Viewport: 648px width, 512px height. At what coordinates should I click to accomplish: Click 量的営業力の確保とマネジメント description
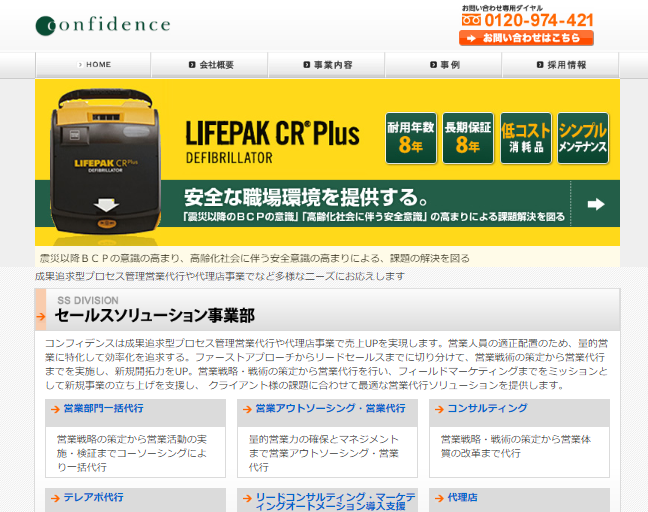pyautogui.click(x=324, y=453)
